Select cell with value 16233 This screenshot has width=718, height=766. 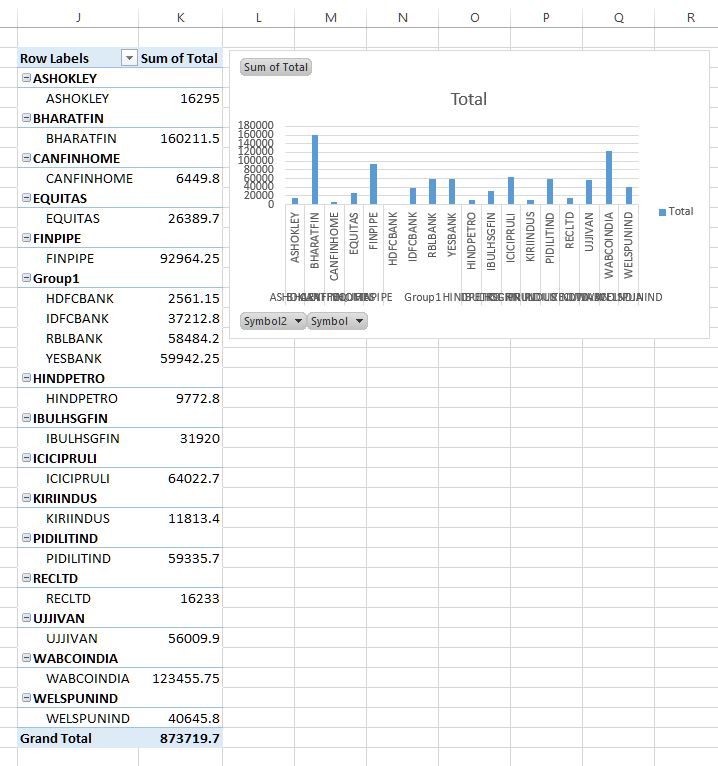180,599
